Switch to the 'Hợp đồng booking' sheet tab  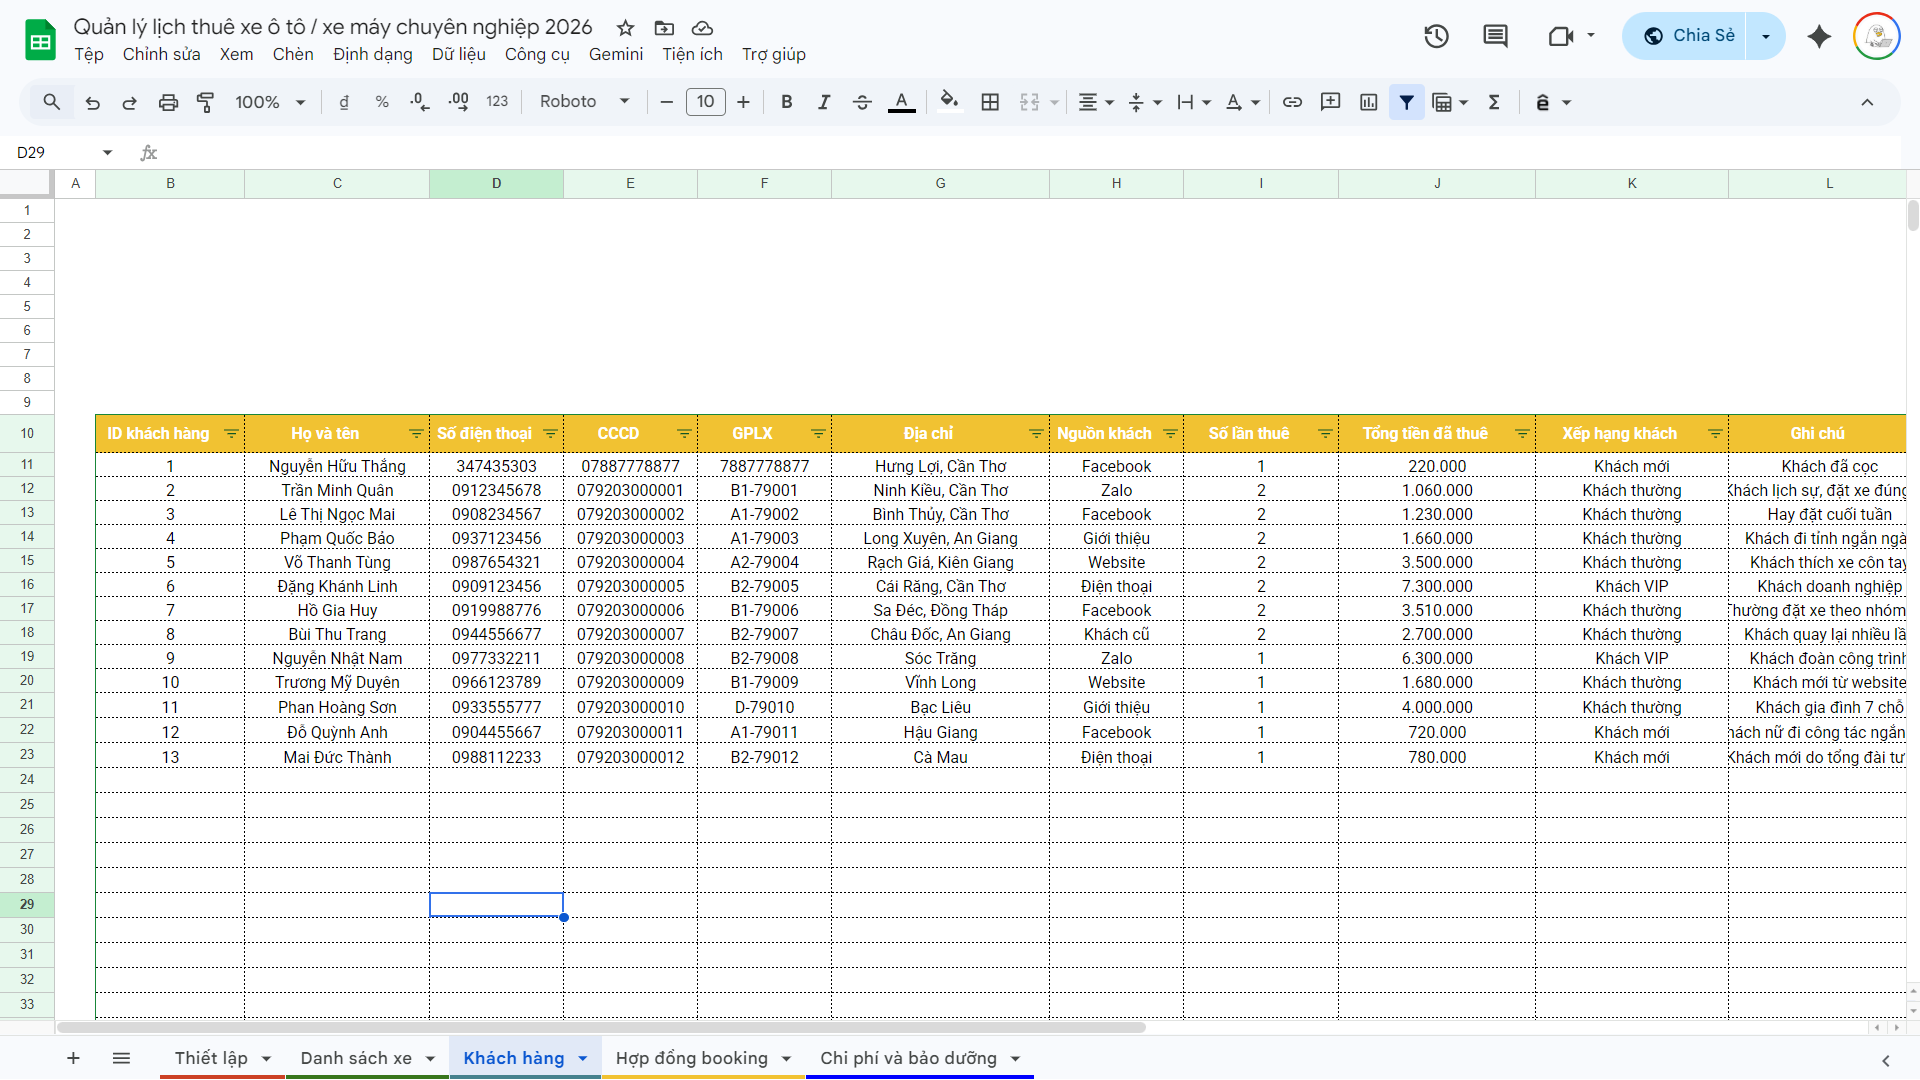pyautogui.click(x=692, y=1058)
